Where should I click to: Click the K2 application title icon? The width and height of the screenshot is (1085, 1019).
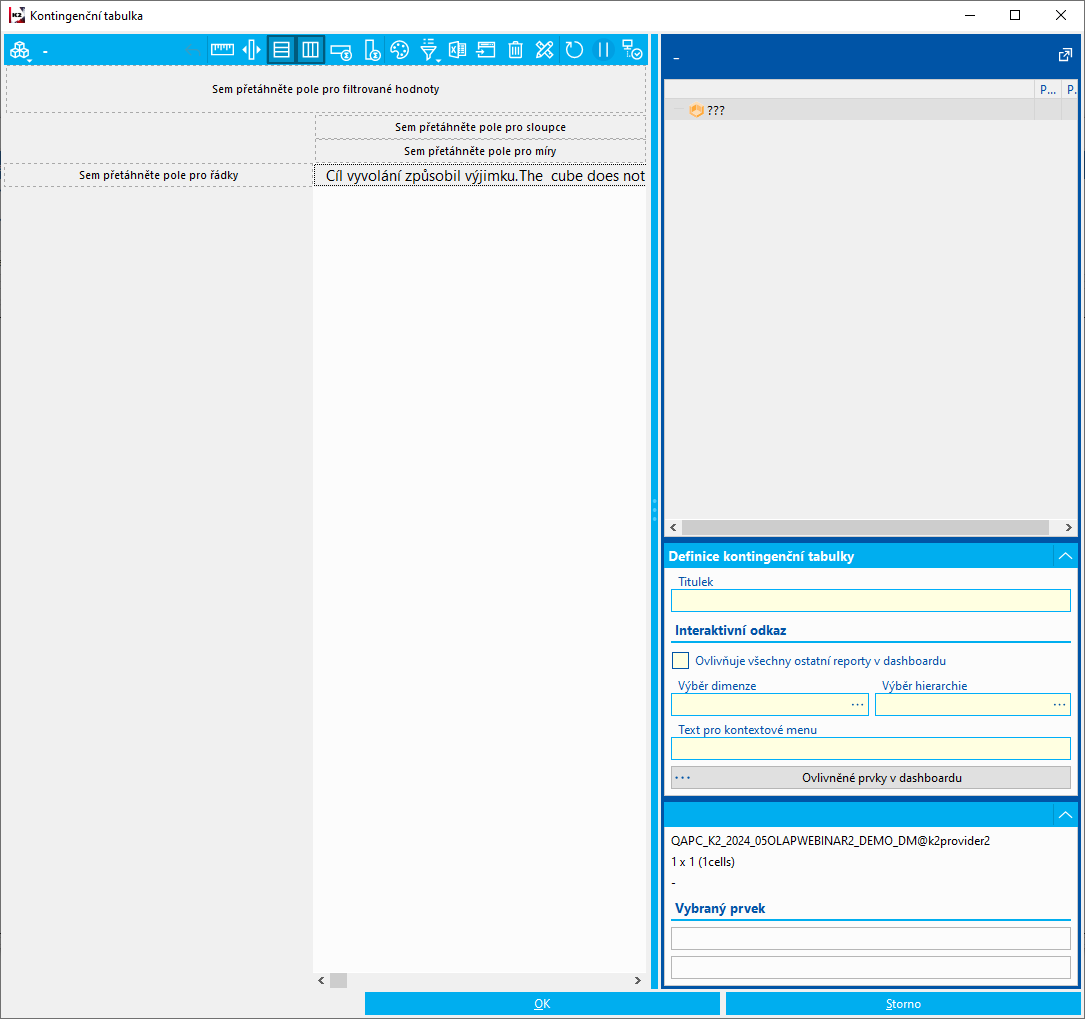point(17,15)
